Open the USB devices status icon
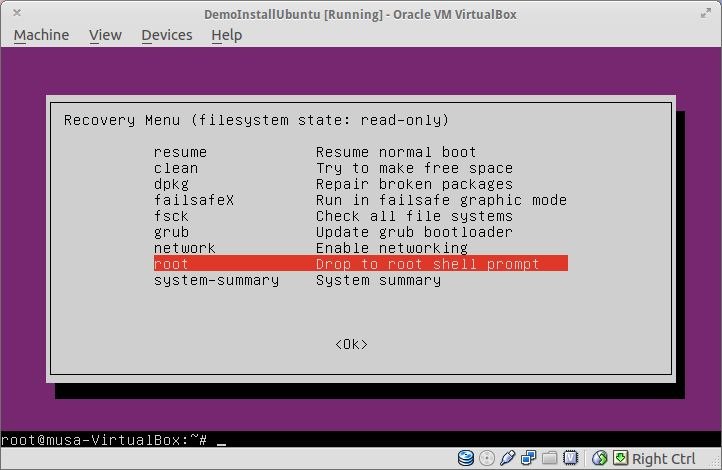 pos(507,458)
